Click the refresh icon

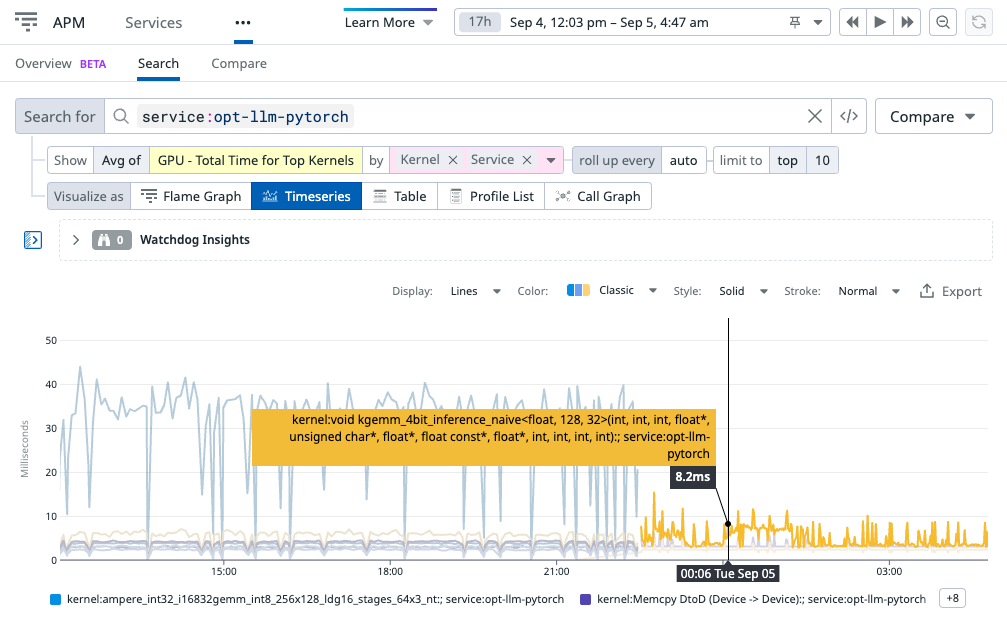coord(979,22)
